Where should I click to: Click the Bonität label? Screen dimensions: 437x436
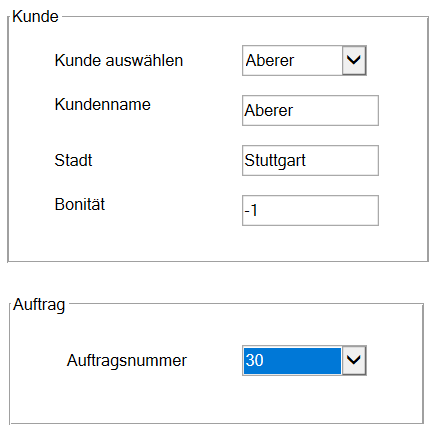coord(80,204)
